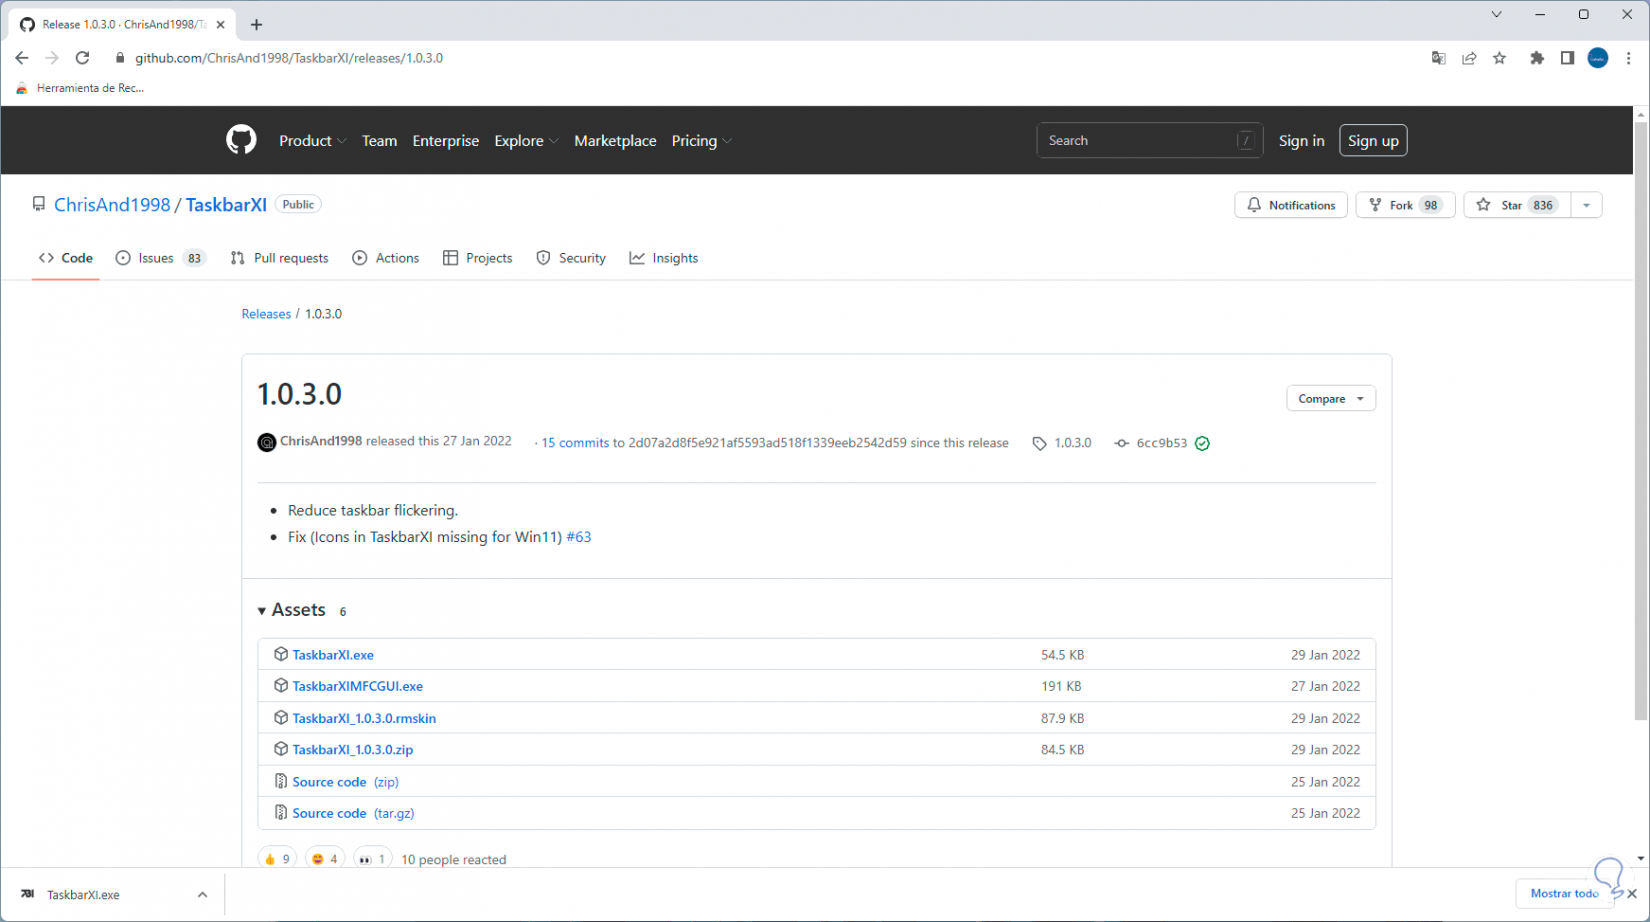Download TaskbarXI_1.0.3.0.zip asset
The height and width of the screenshot is (922, 1650).
click(x=353, y=749)
